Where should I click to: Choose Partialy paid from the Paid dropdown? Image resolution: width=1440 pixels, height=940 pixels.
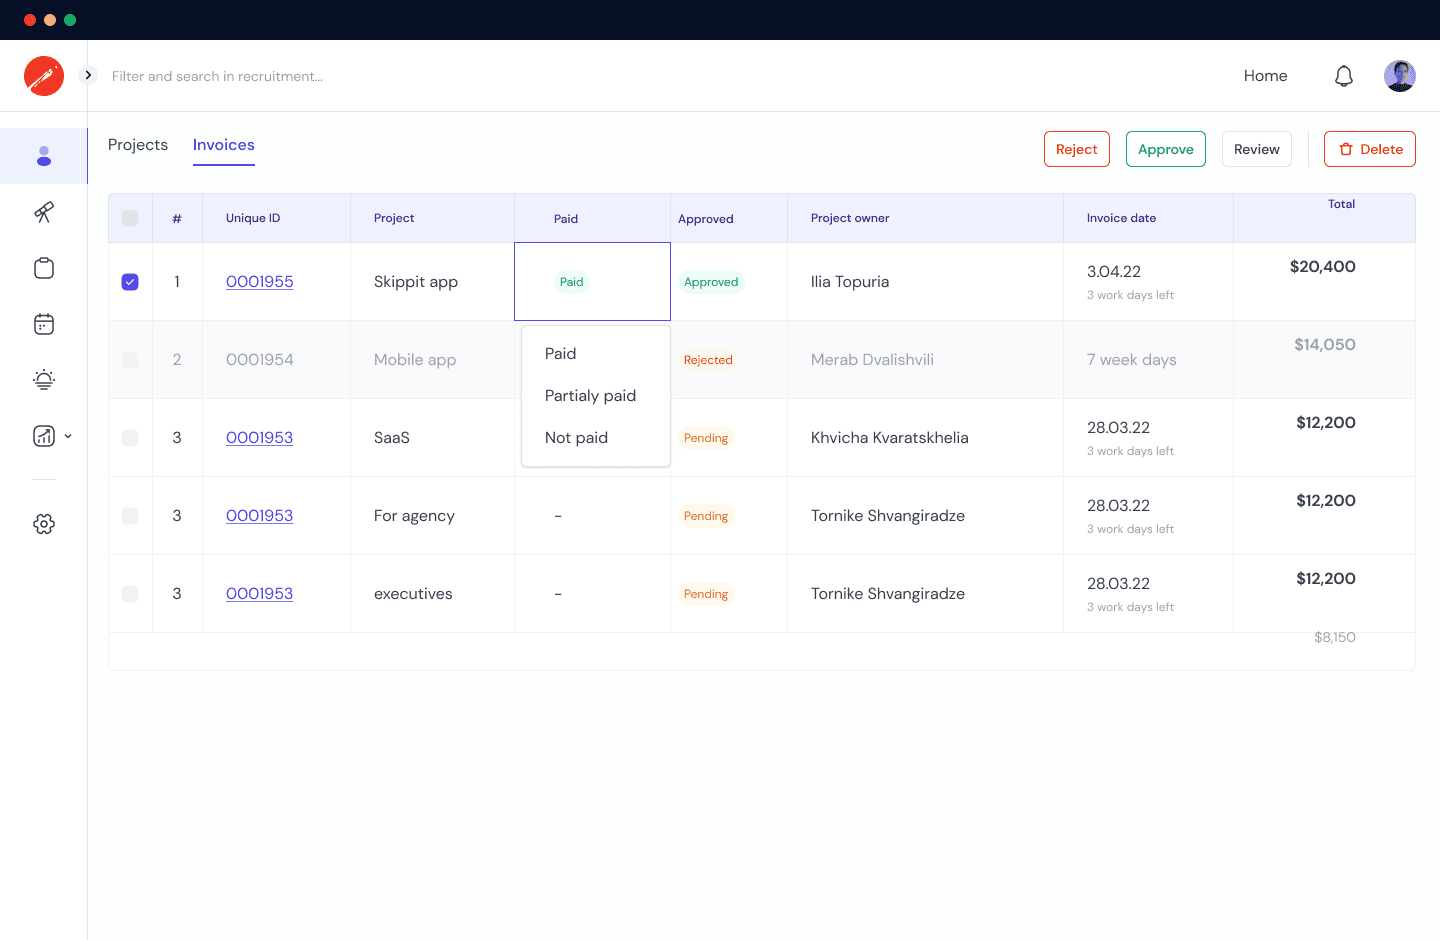tap(590, 395)
